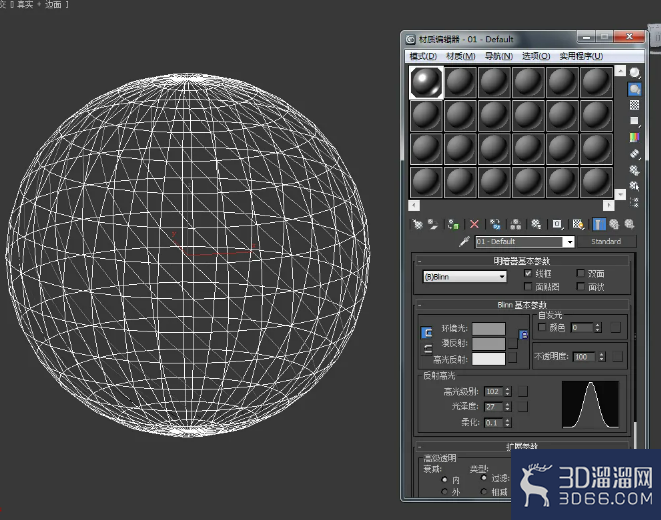661x520 pixels.
Task: Open the 环境光 ambient color swatch
Action: click(489, 329)
